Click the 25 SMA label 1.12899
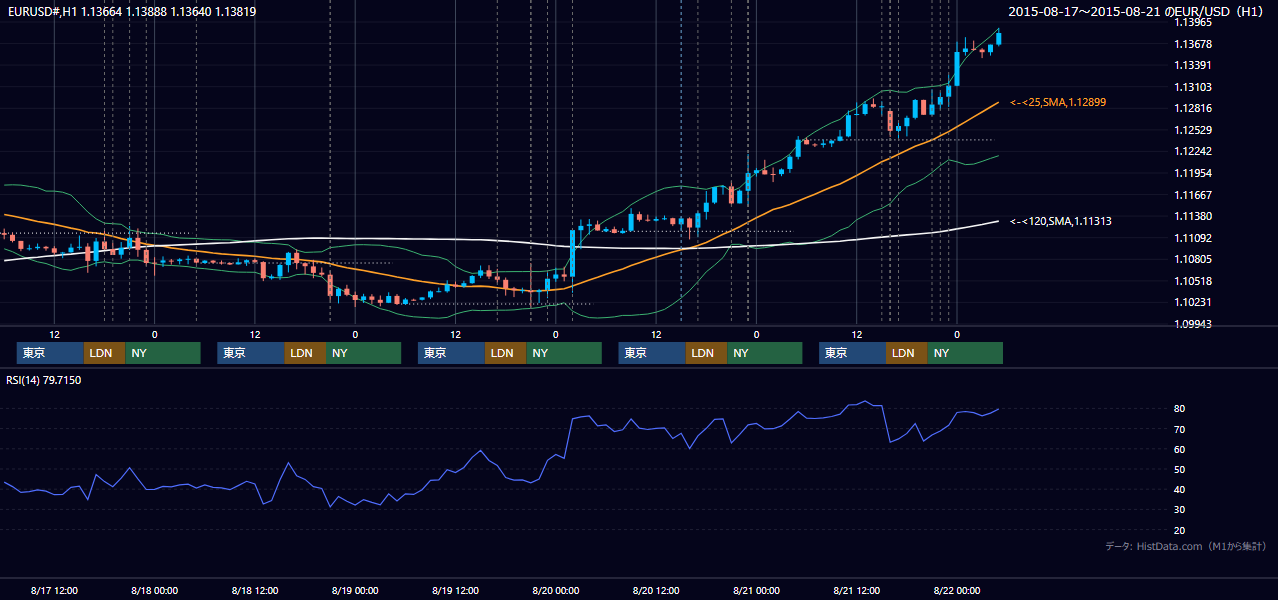Screen dimensions: 1278x600 tap(1058, 102)
